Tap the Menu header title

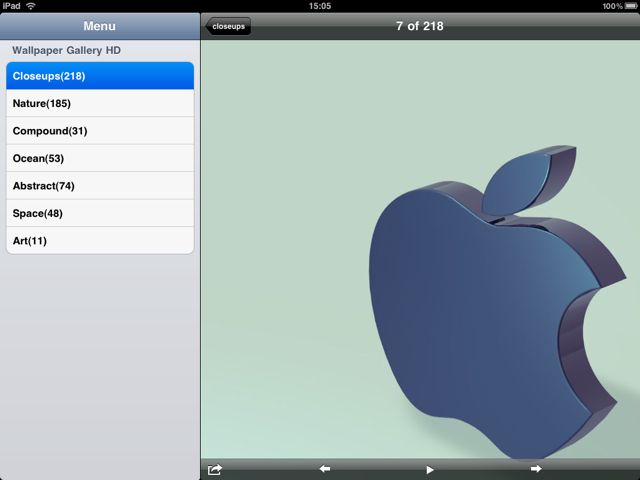pyautogui.click(x=100, y=26)
